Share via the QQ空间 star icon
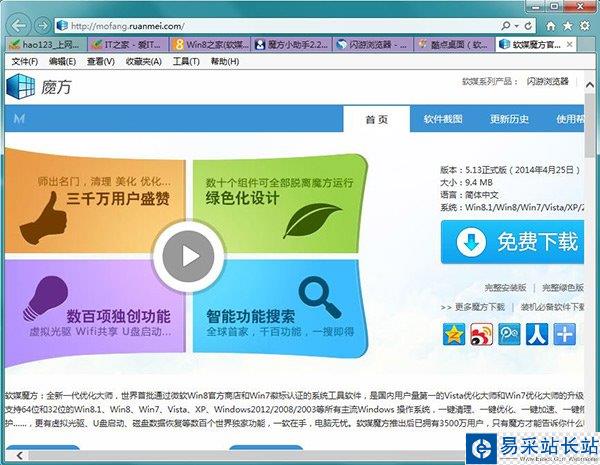Screen dimensions: 600x465 tap(454, 334)
